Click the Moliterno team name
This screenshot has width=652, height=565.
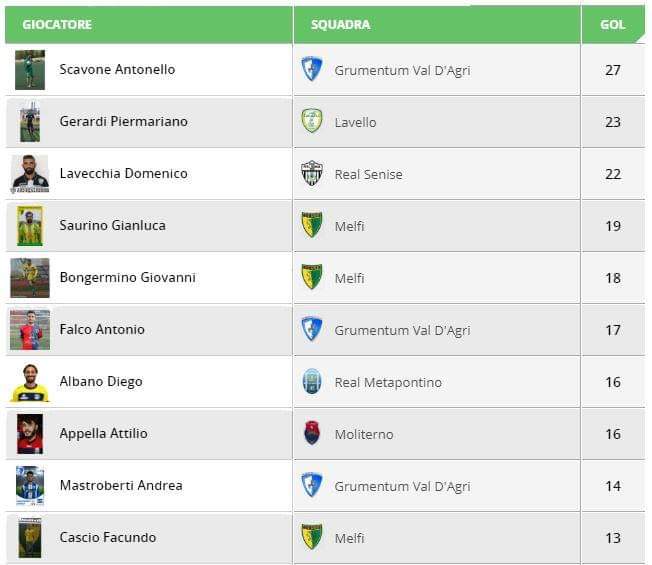pos(364,434)
